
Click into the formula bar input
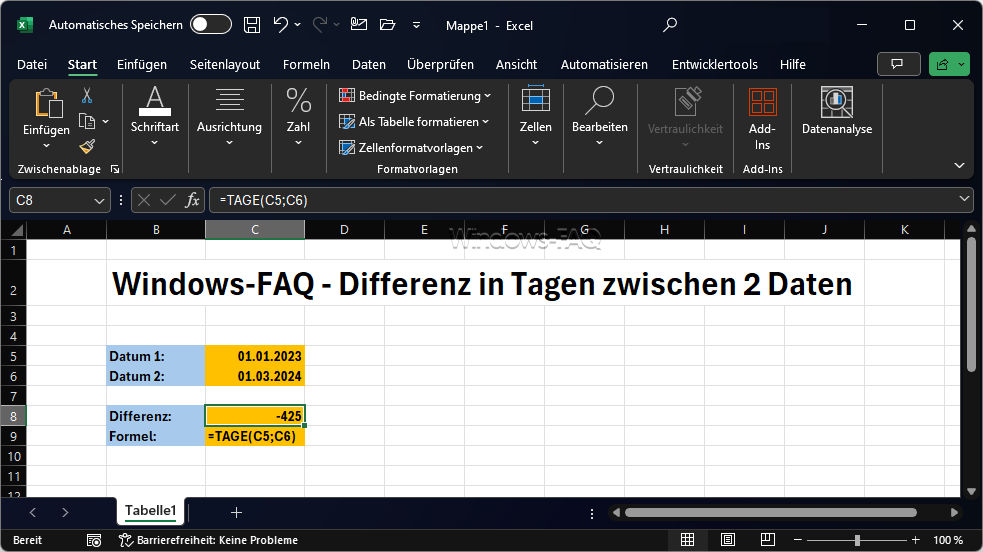(x=582, y=200)
